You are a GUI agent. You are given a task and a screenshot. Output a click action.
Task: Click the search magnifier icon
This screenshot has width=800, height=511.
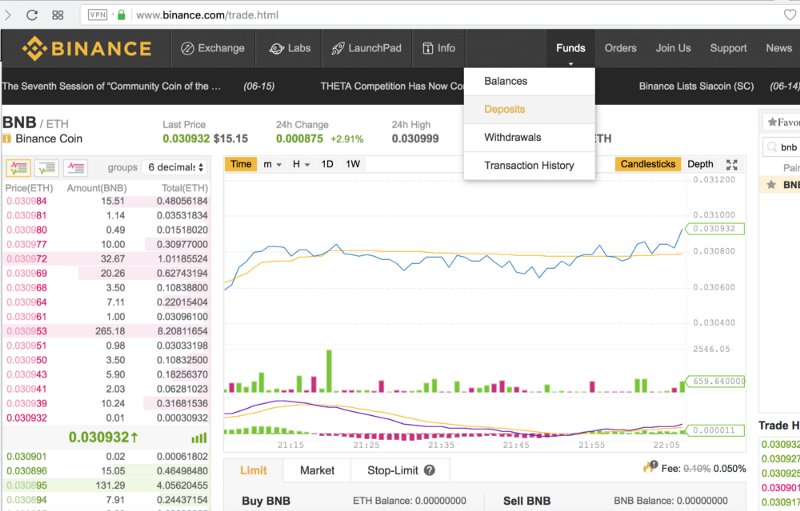point(771,147)
